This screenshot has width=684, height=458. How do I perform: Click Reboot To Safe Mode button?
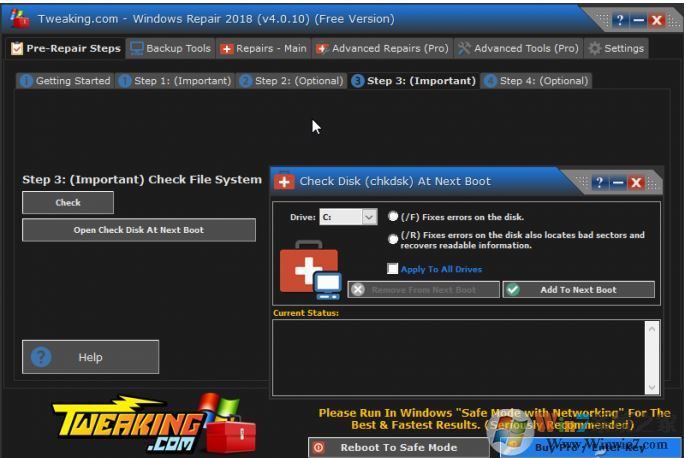point(398,448)
